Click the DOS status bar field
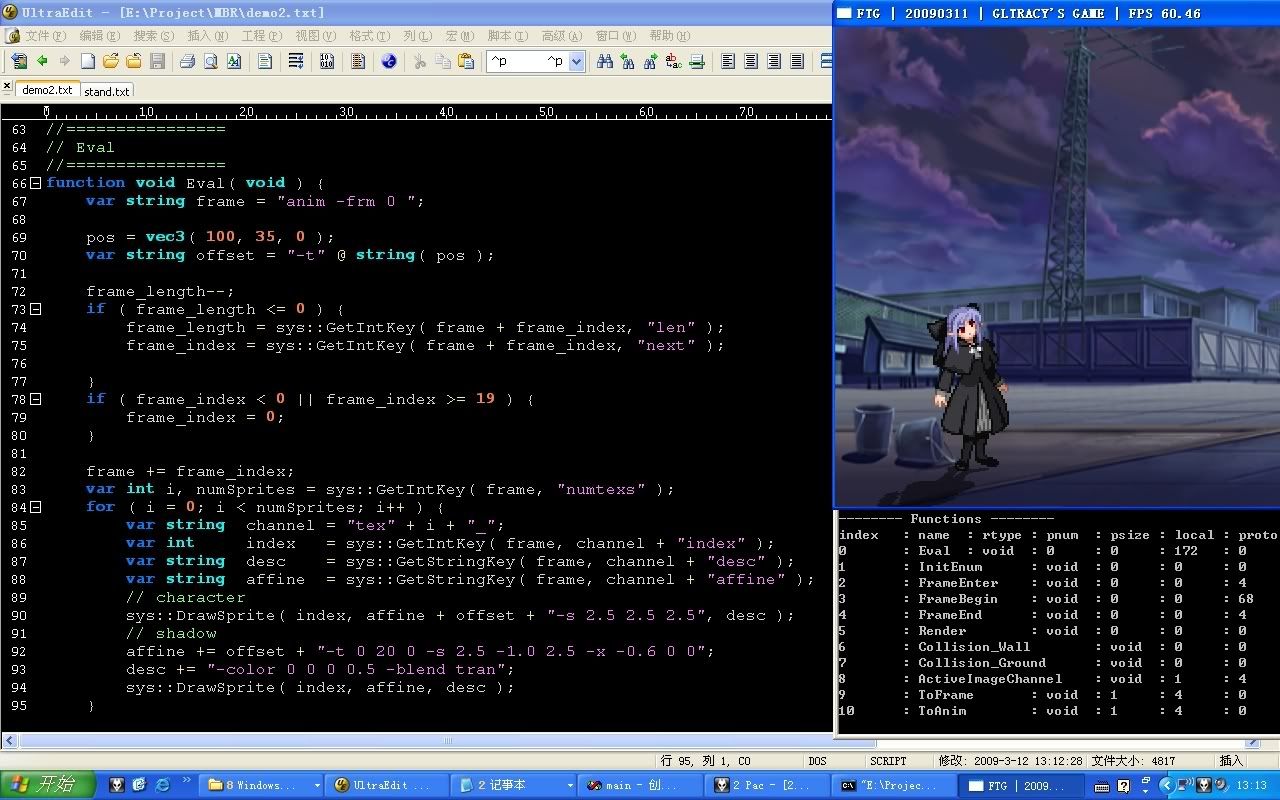1280x800 pixels. (x=817, y=761)
